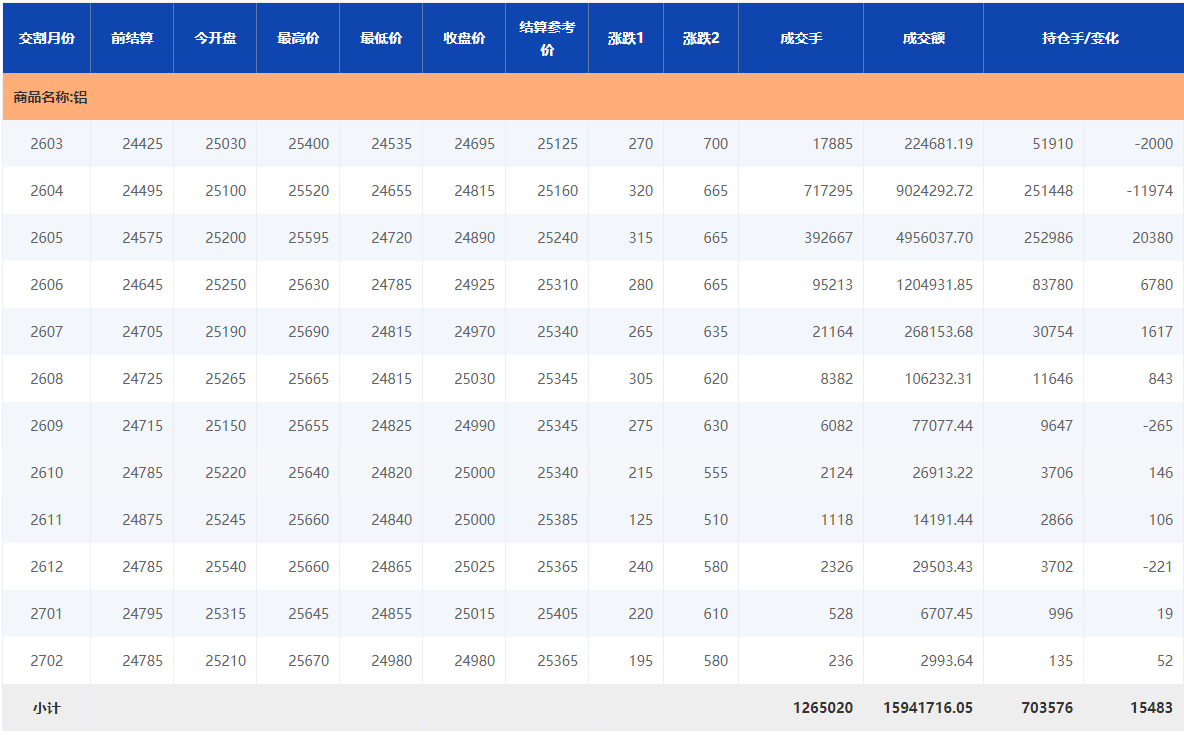Image resolution: width=1184 pixels, height=735 pixels.
Task: Select turnover value 9024292.72
Action: pyautogui.click(x=934, y=191)
